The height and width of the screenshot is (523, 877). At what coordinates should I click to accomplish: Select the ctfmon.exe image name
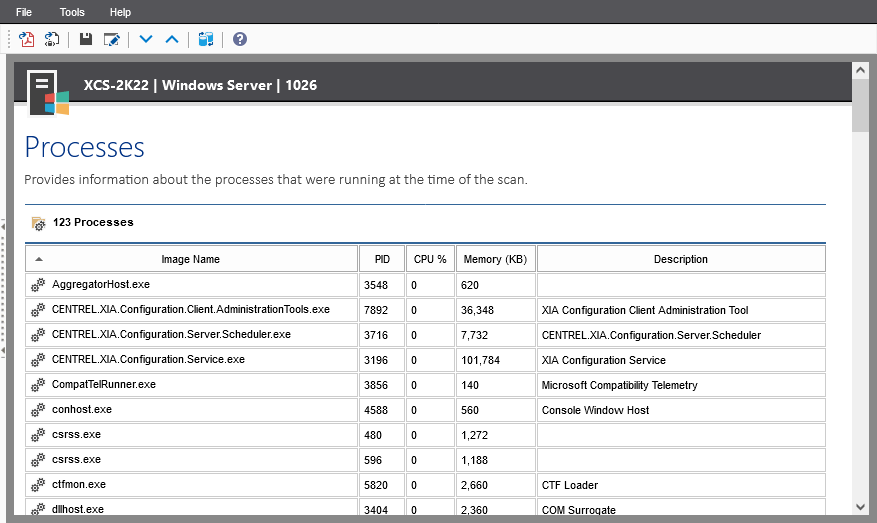coord(78,484)
